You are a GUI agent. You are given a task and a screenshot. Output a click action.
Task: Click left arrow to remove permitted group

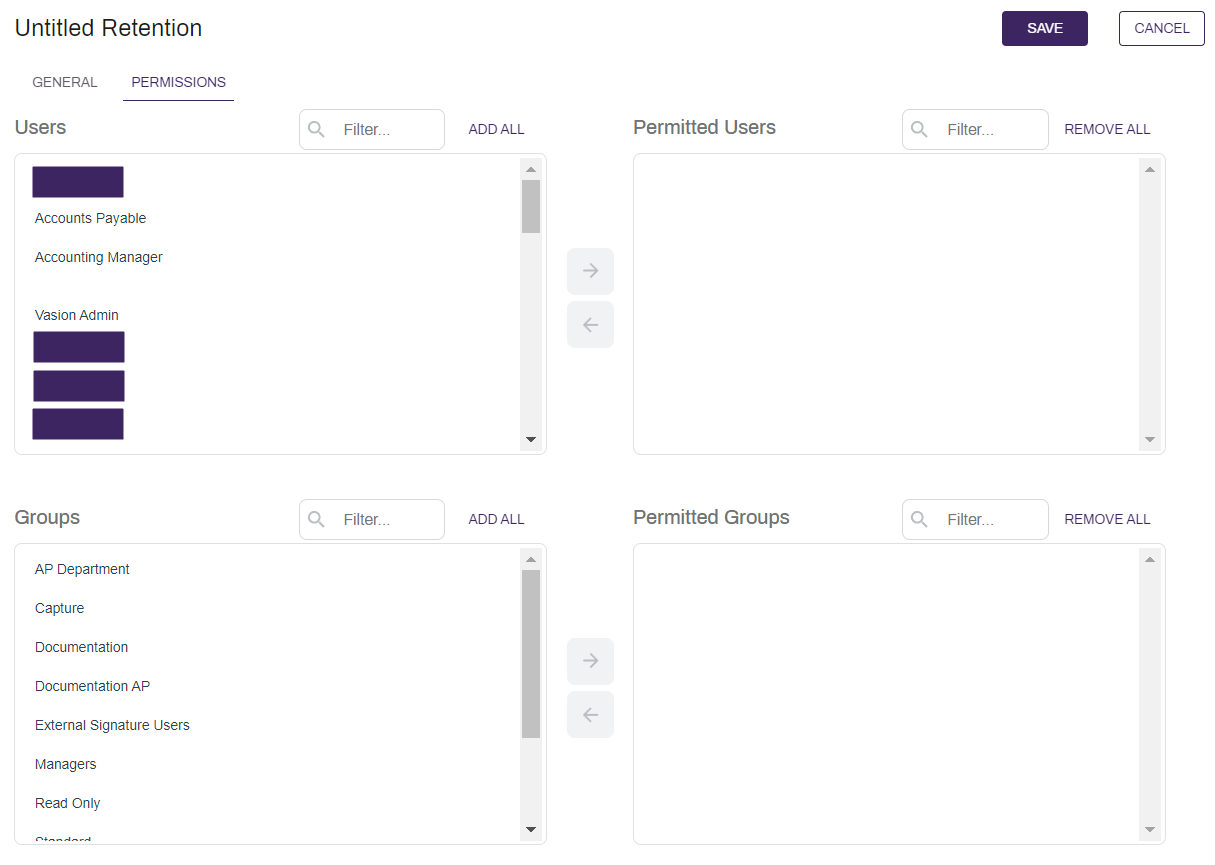coord(590,715)
